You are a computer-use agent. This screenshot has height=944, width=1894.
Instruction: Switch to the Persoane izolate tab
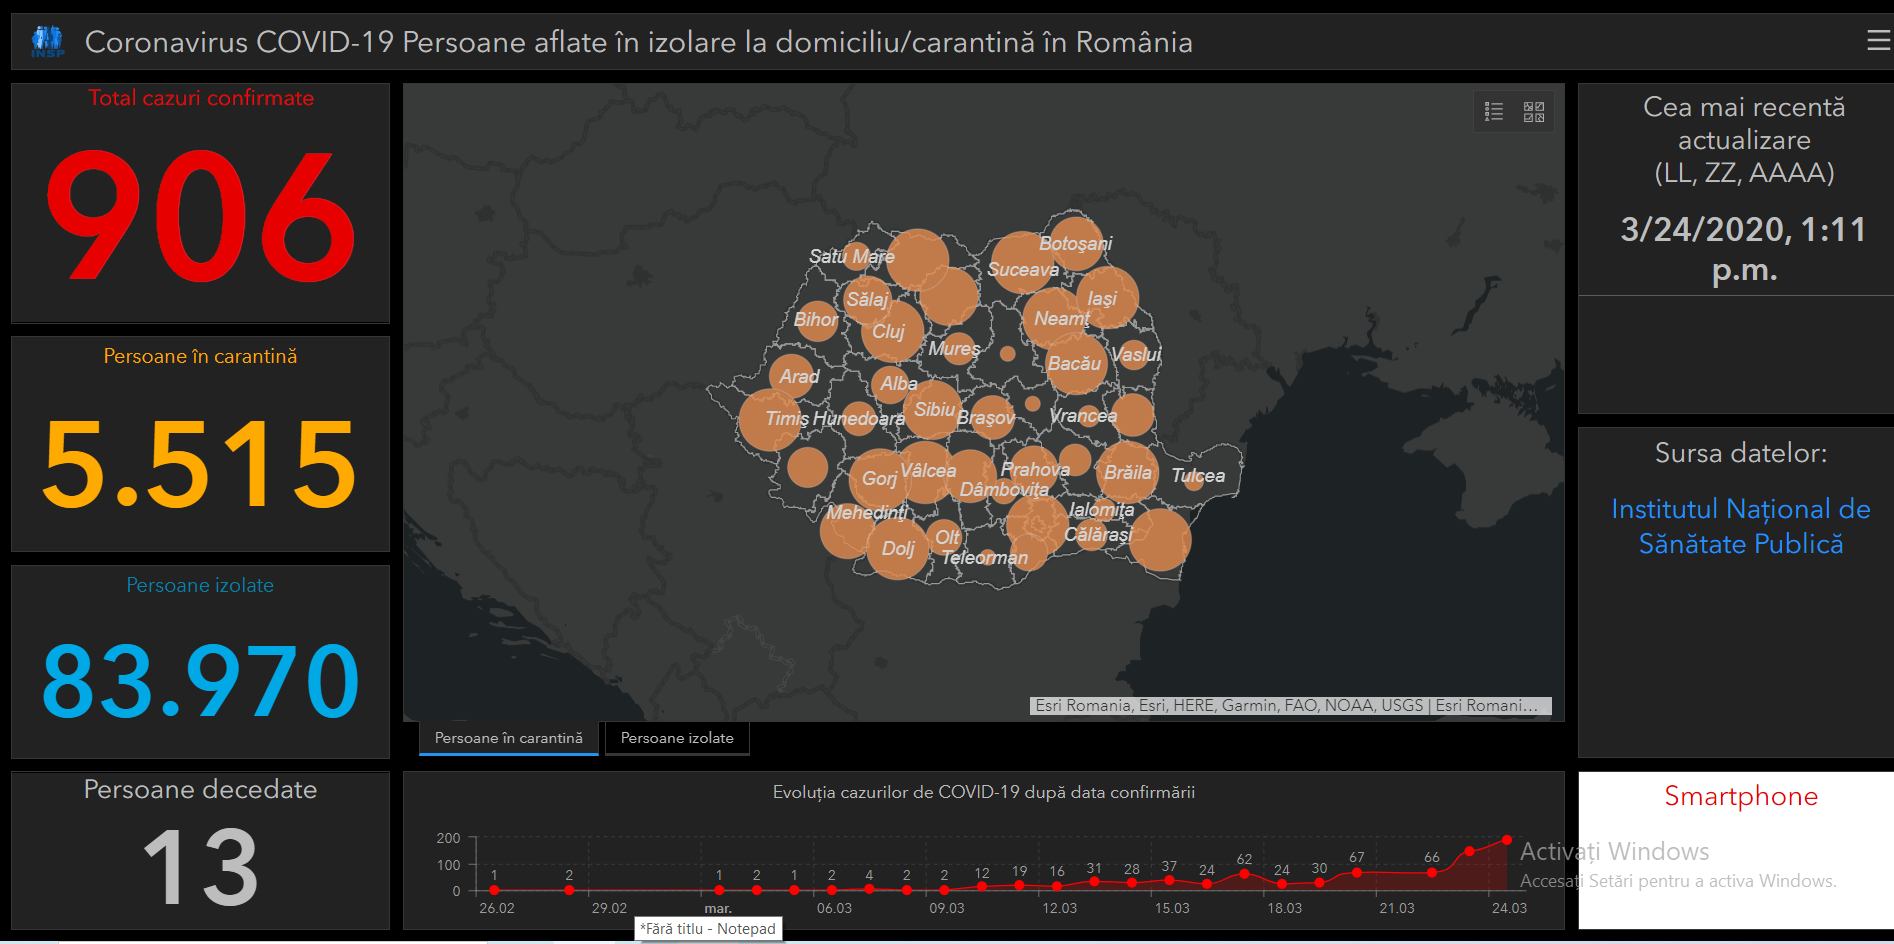677,738
